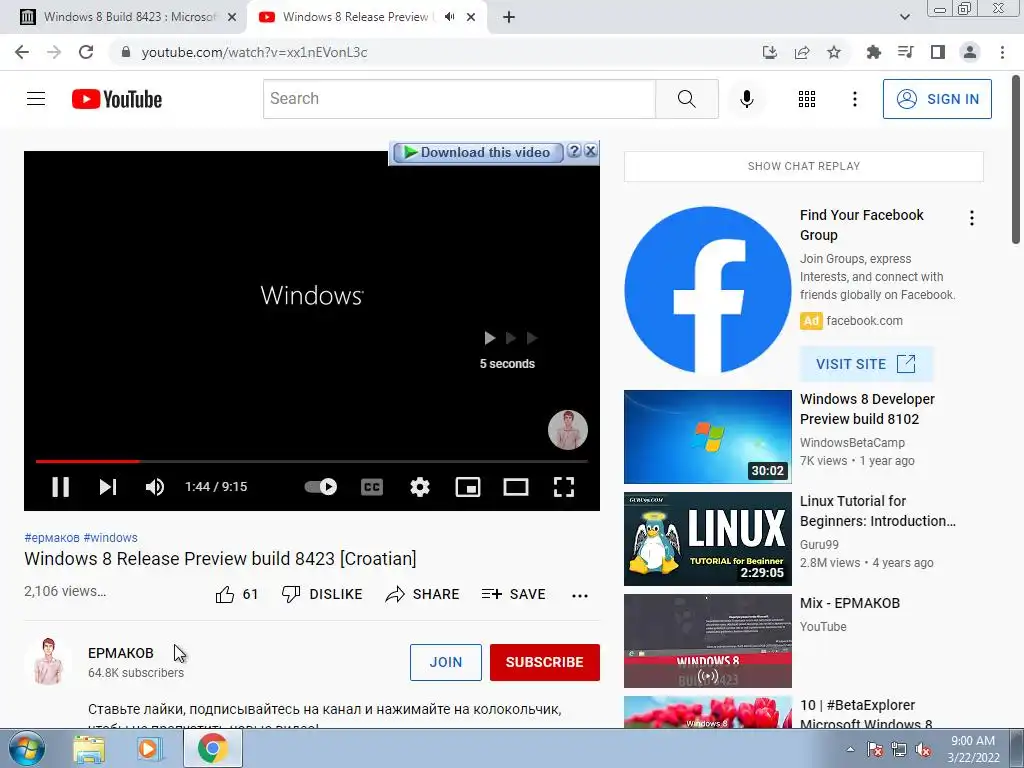Click the channel watermark in the video
Screen dimensions: 1024x768
[x=568, y=430]
